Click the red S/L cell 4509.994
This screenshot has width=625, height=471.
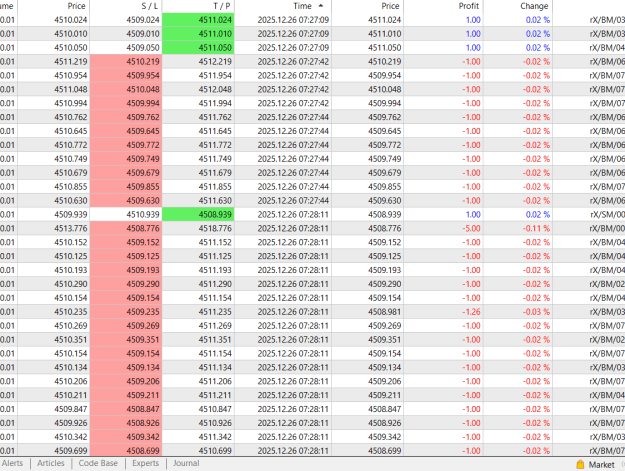pyautogui.click(x=126, y=103)
